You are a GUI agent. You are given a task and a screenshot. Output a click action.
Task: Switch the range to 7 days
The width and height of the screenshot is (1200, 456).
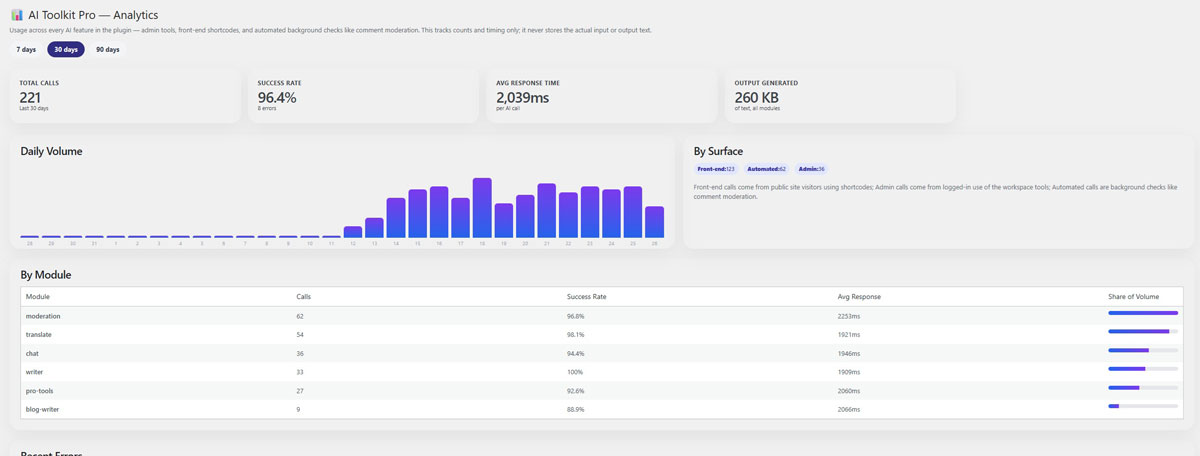pos(26,49)
